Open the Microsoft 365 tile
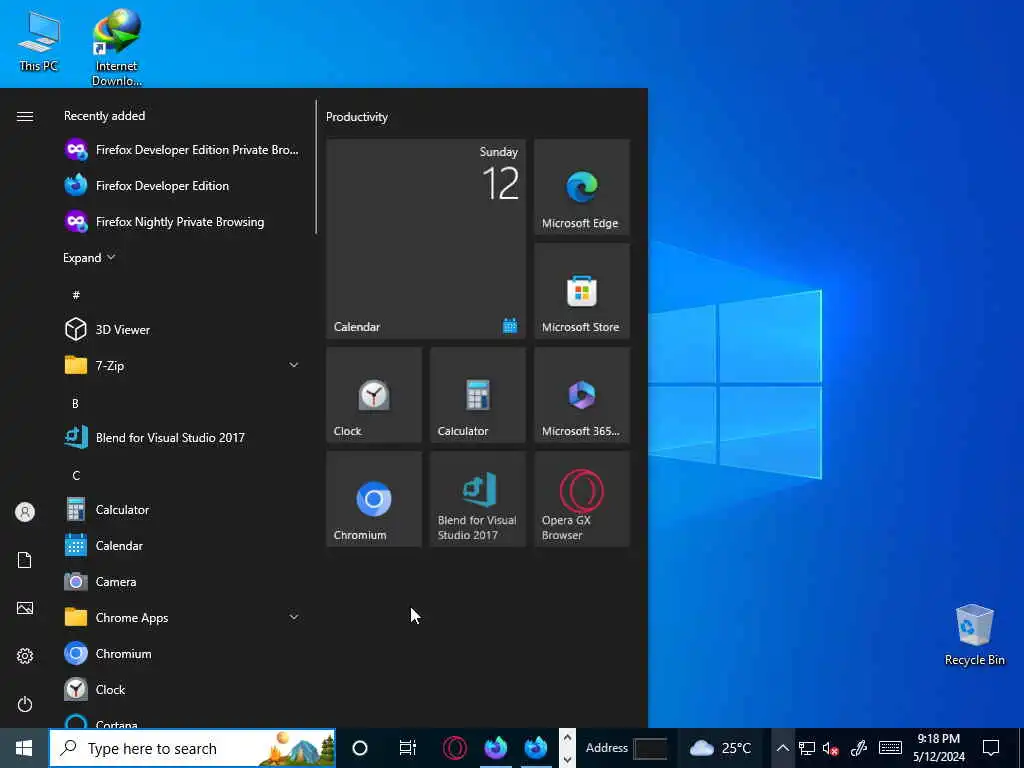The image size is (1024, 768). pos(582,395)
